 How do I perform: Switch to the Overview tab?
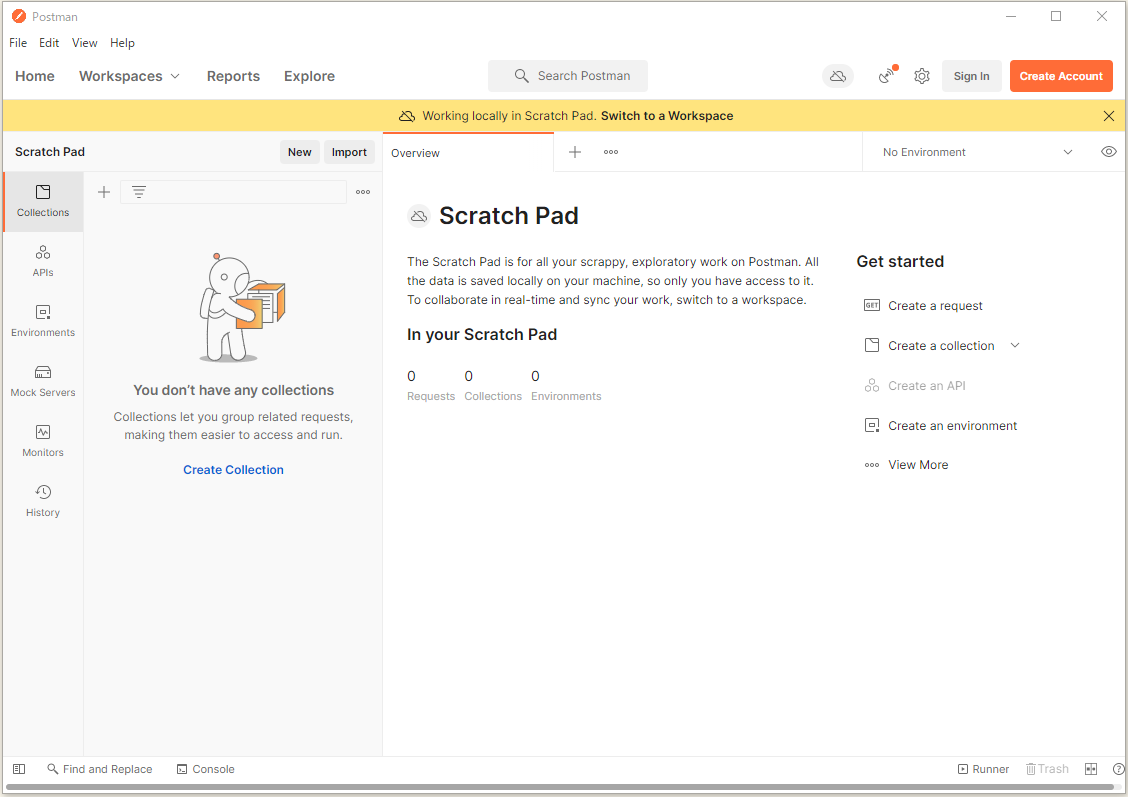[415, 152]
